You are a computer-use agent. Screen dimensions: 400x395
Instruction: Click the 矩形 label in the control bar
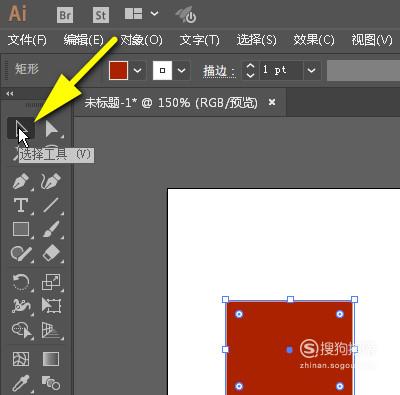pyautogui.click(x=27, y=69)
